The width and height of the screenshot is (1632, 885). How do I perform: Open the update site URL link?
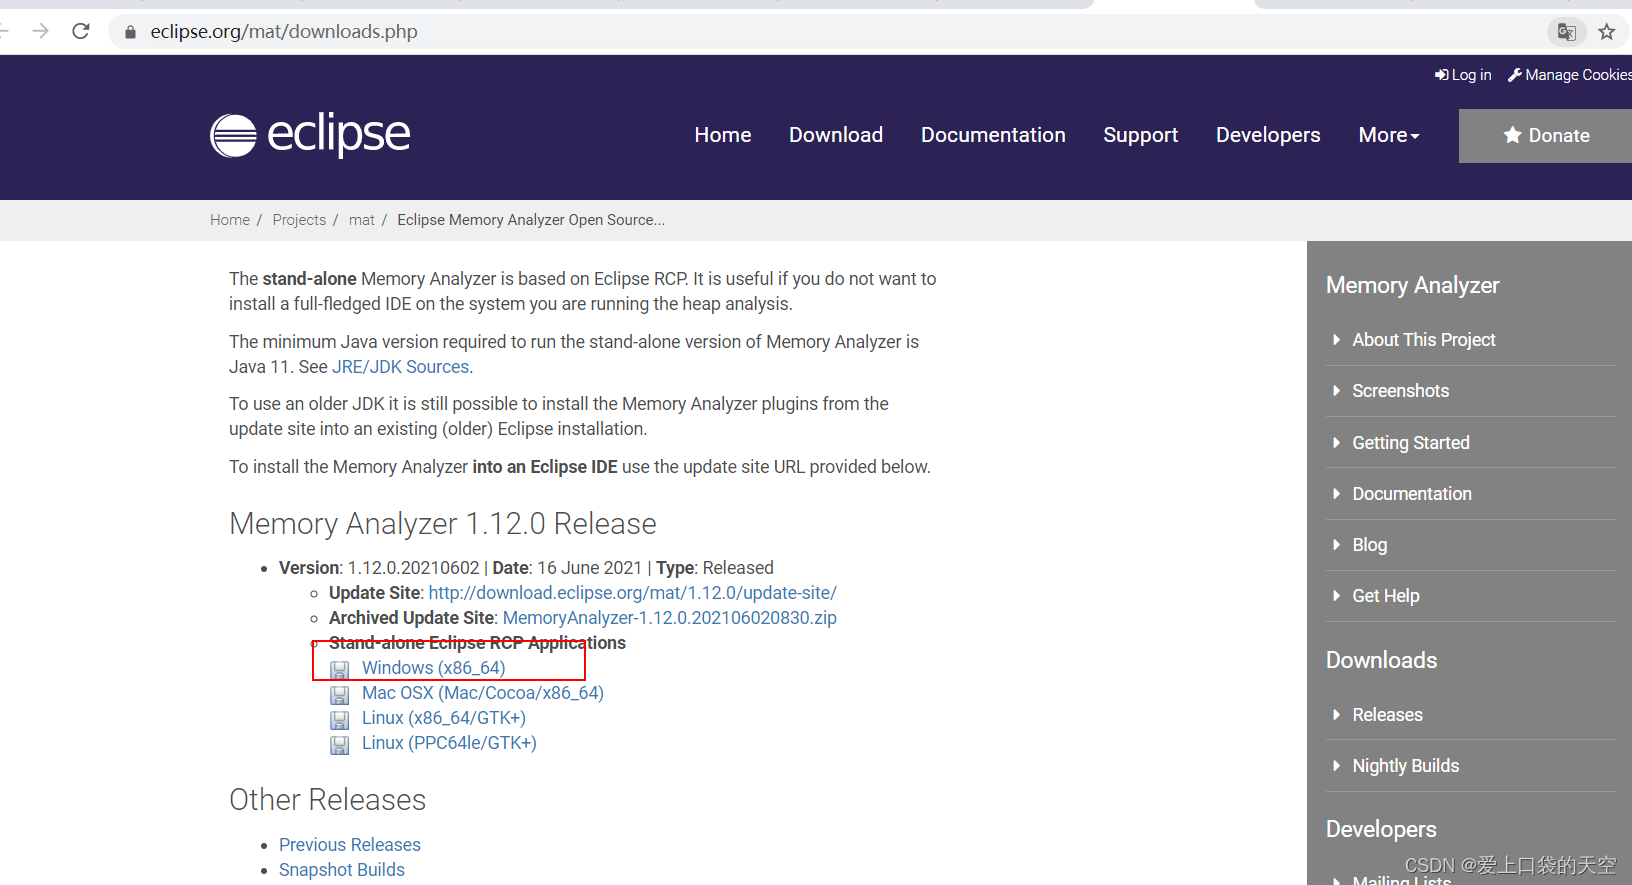(632, 593)
